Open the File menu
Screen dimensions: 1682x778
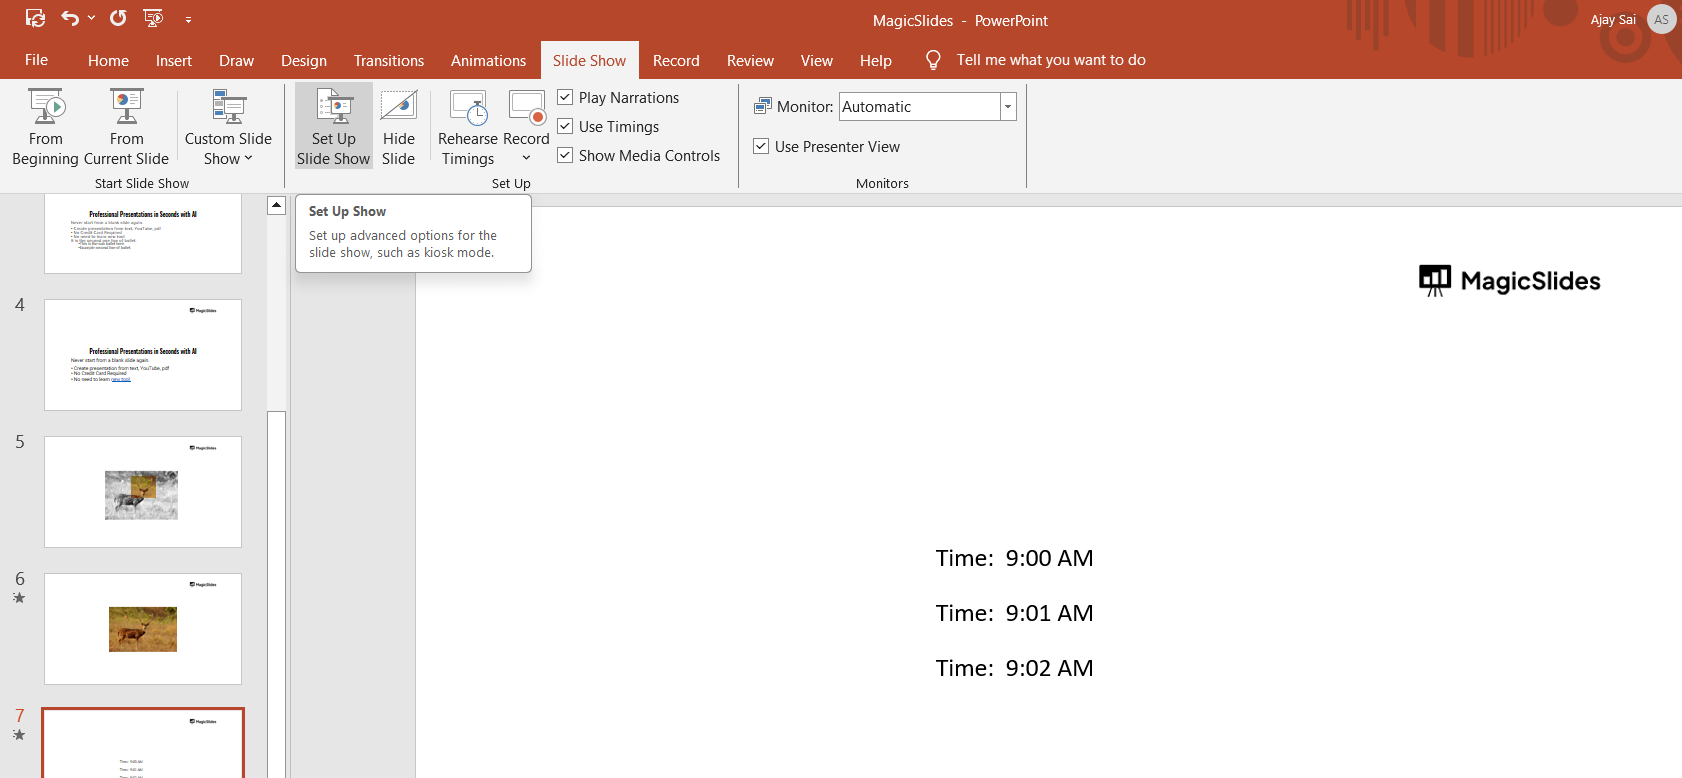(36, 60)
